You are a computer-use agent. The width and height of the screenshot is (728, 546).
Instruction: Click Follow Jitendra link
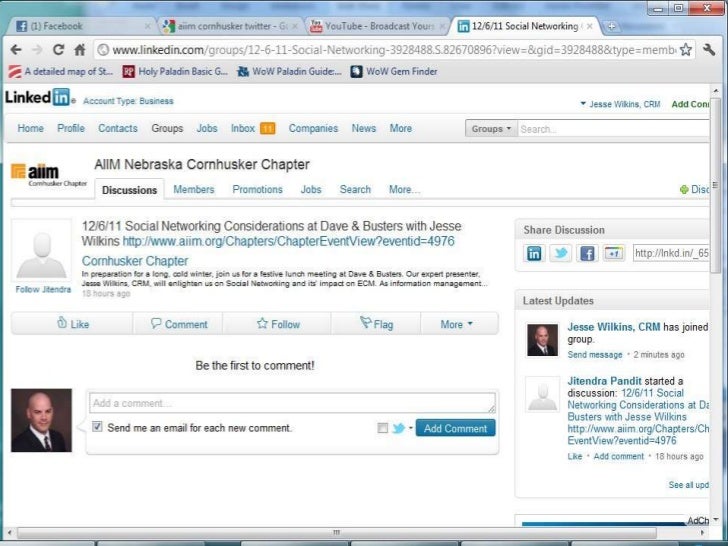(43, 289)
